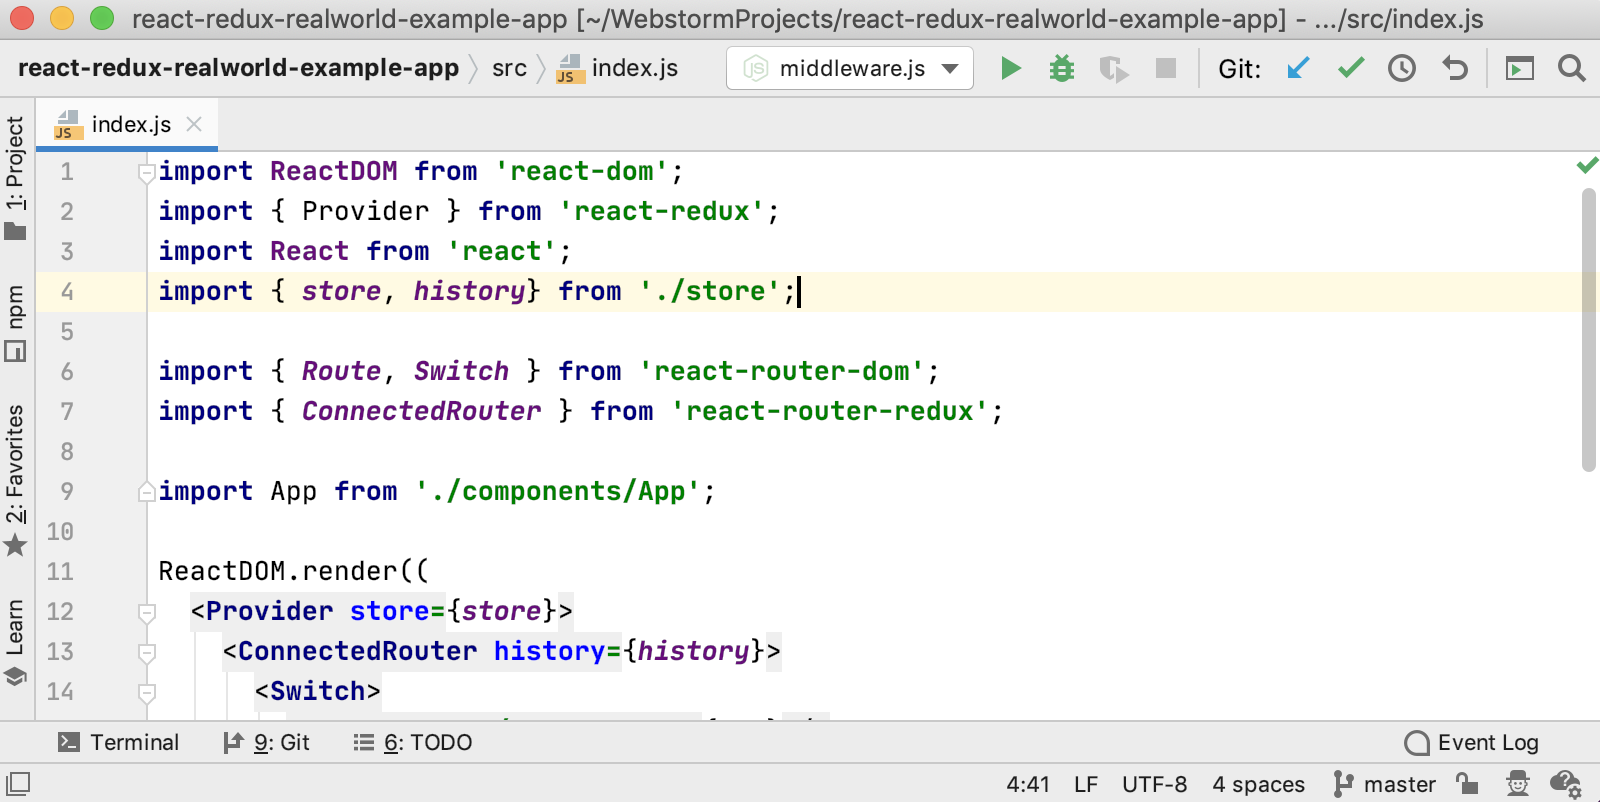Collapse Switch tag fold at line 14
Image resolution: width=1600 pixels, height=802 pixels.
(x=147, y=692)
